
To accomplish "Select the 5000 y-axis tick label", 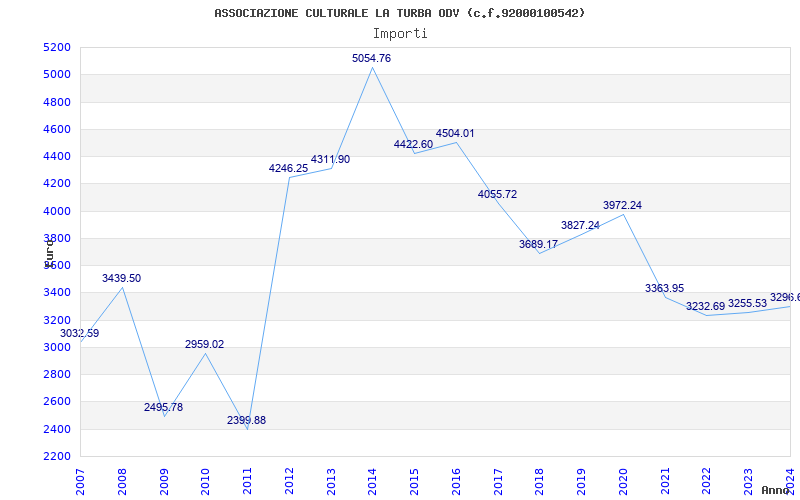I will tap(57, 74).
